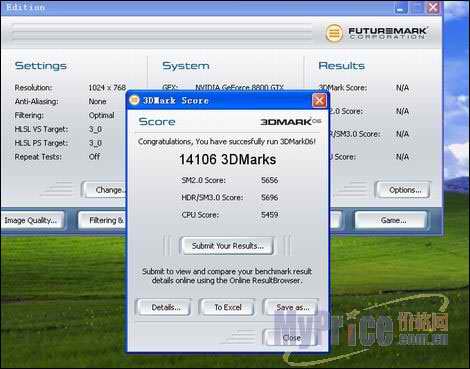Close the main 3DMark window
This screenshot has width=470, height=369.
433,7
